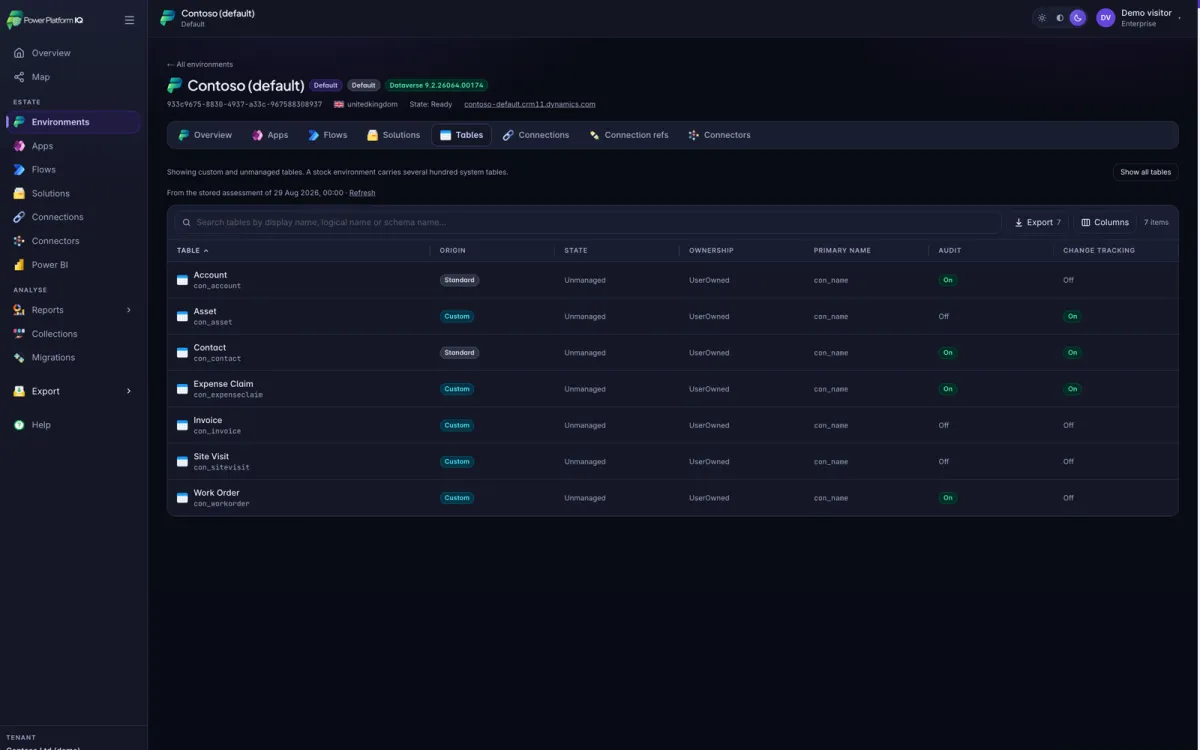Sort by Audit column header
Viewport: 1200px width, 750px height.
(x=949, y=250)
